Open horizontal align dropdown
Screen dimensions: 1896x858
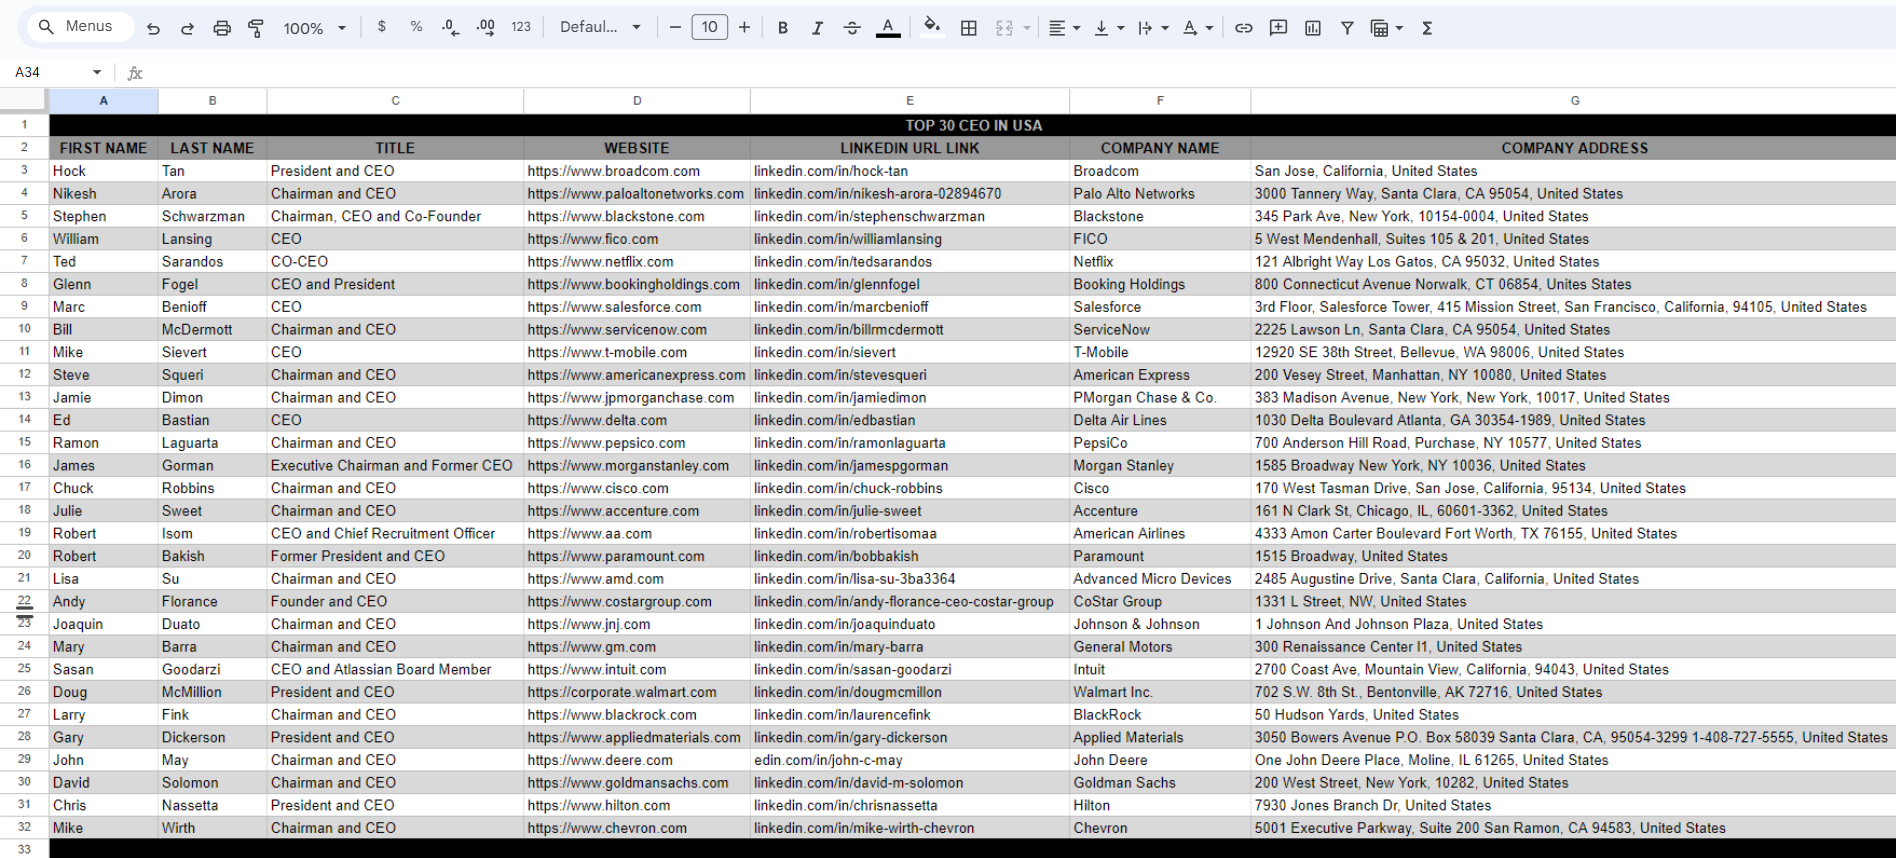pos(1064,28)
